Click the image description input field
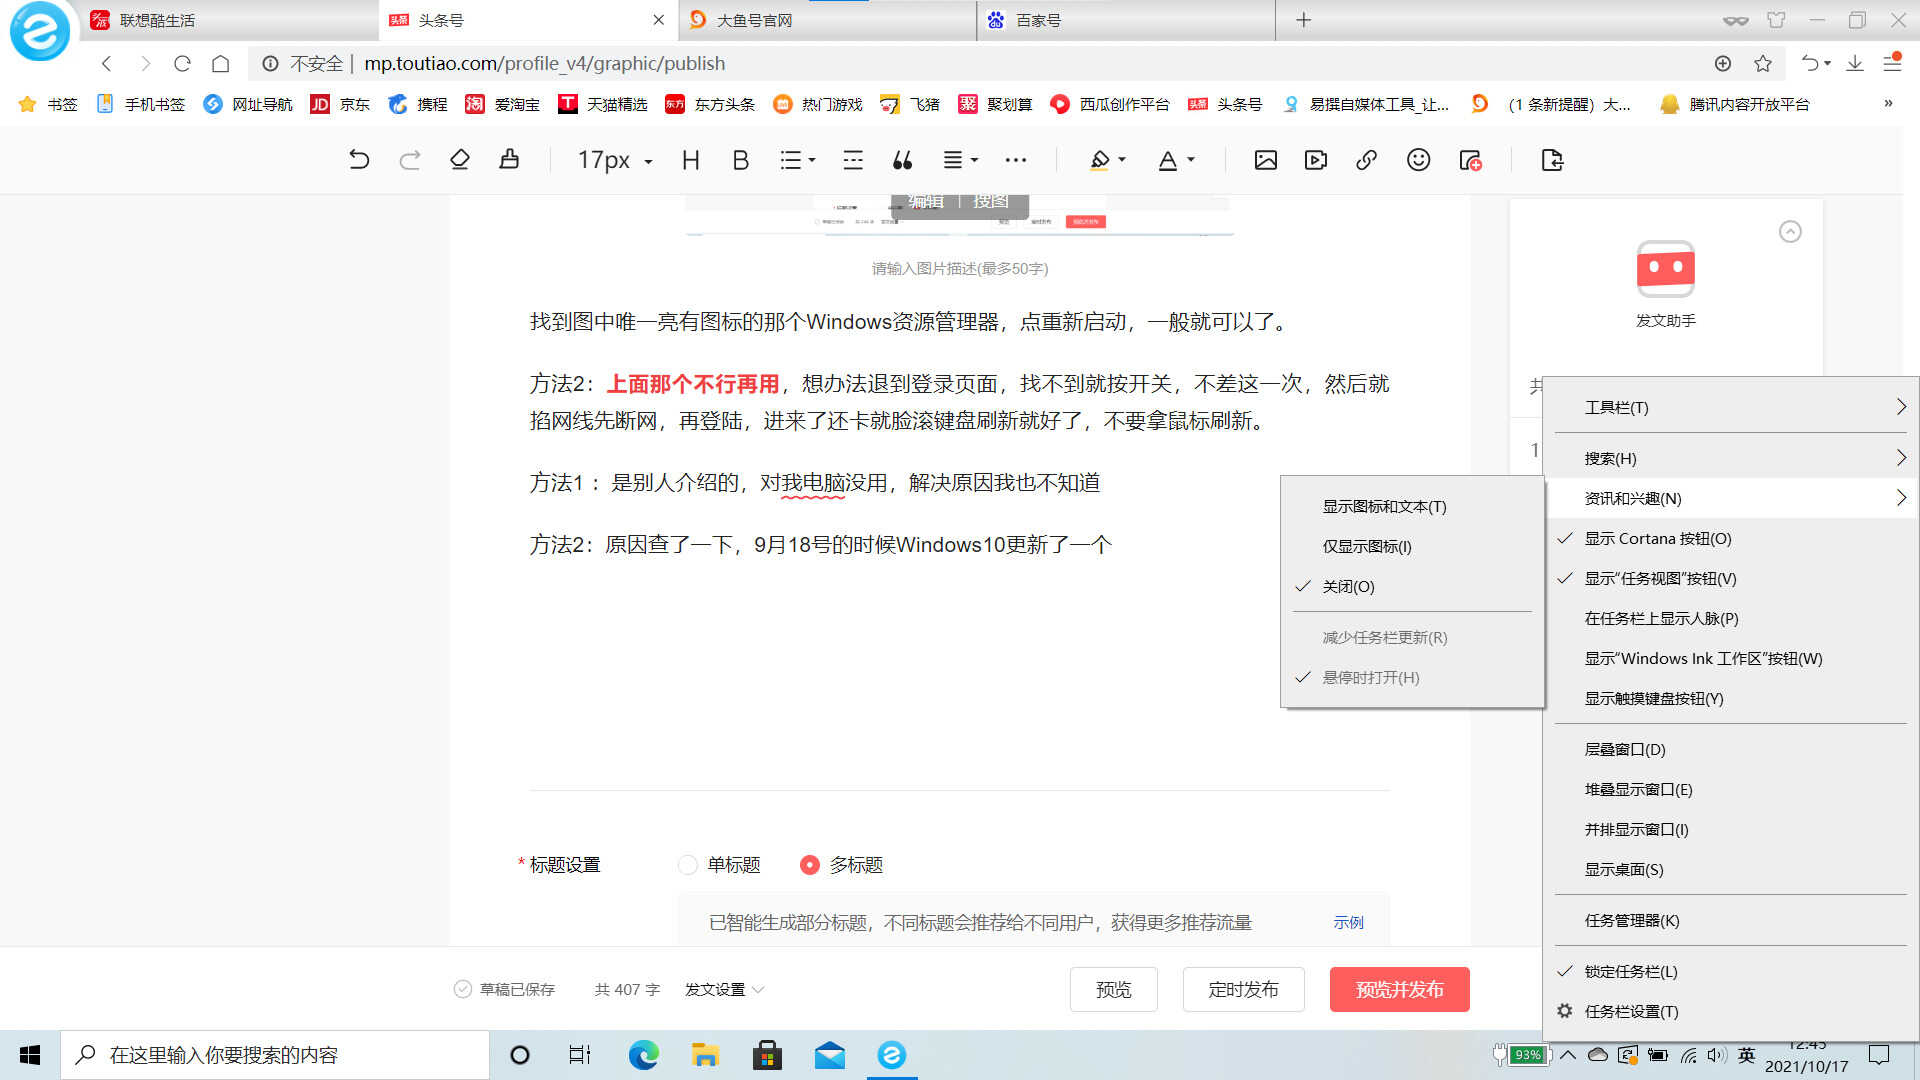The image size is (1920, 1080). pos(960,268)
